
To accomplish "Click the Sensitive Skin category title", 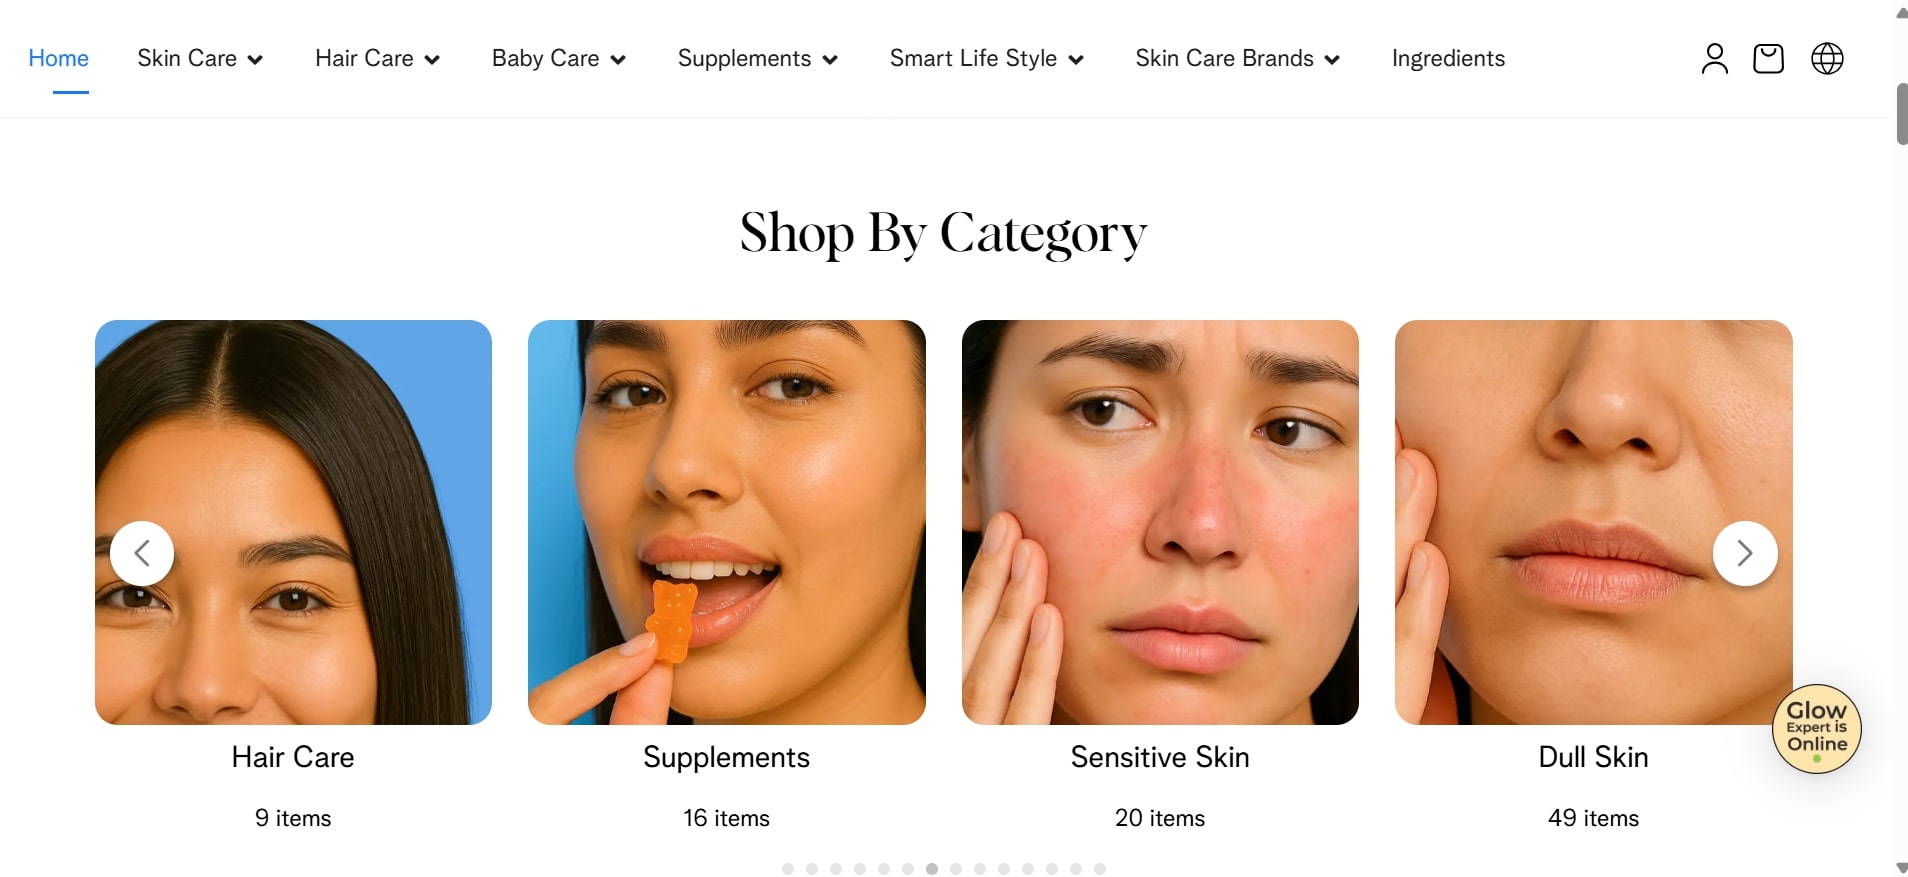I will [x=1160, y=757].
